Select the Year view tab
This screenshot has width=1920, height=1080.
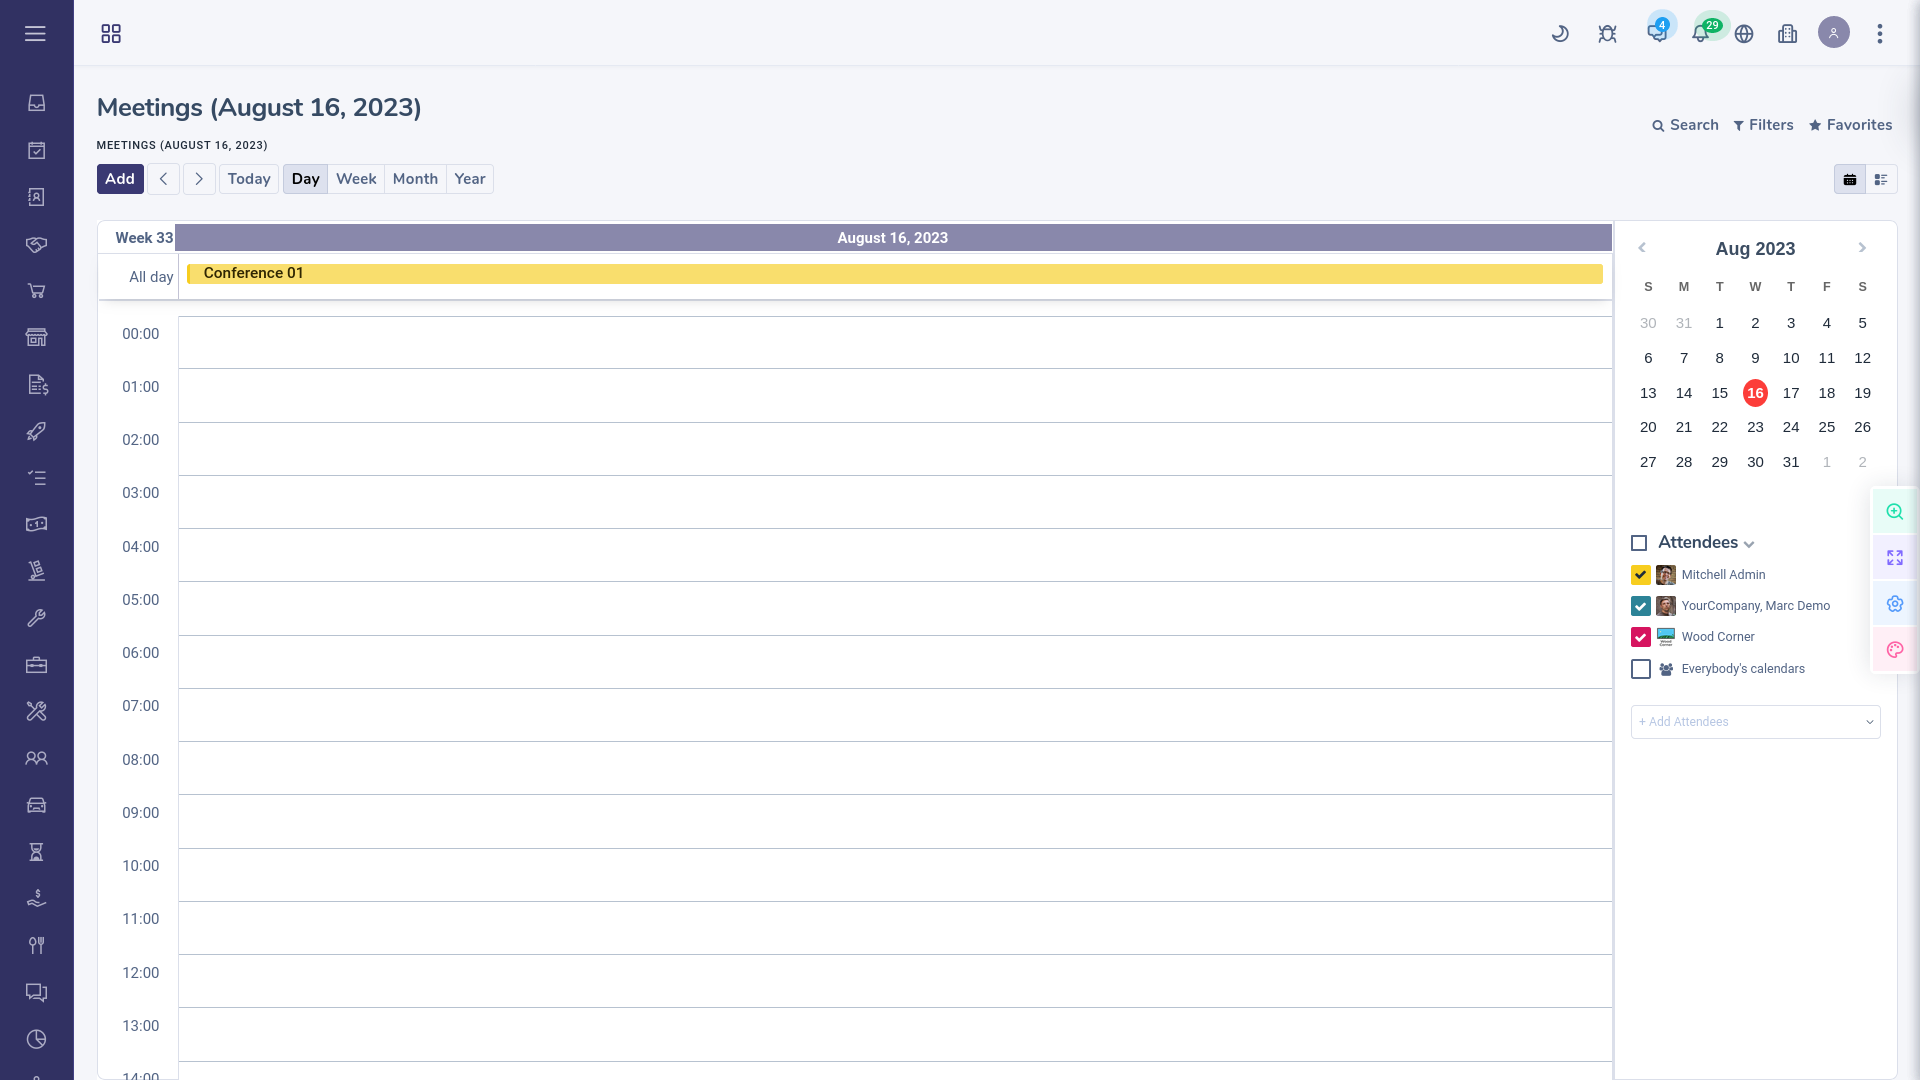tap(470, 179)
